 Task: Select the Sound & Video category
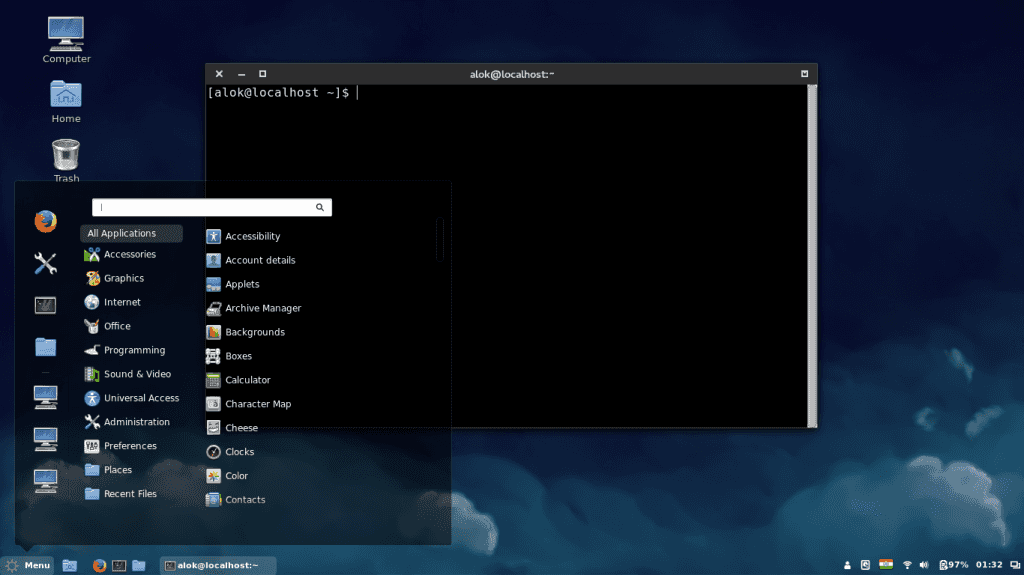(x=137, y=374)
